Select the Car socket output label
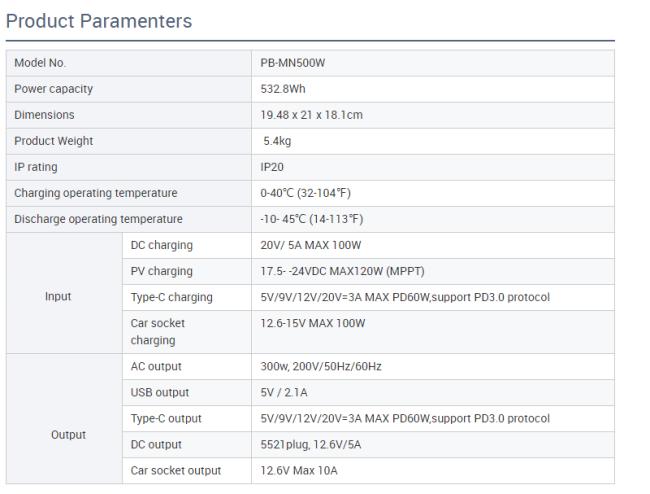 pos(176,471)
